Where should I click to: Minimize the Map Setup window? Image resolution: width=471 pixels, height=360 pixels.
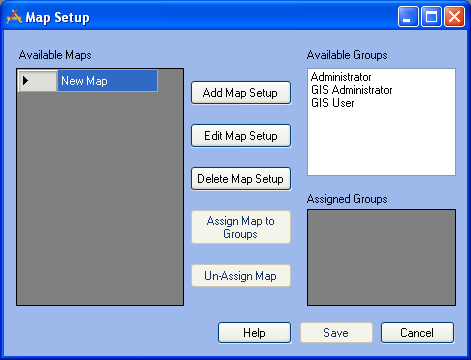pyautogui.click(x=408, y=17)
